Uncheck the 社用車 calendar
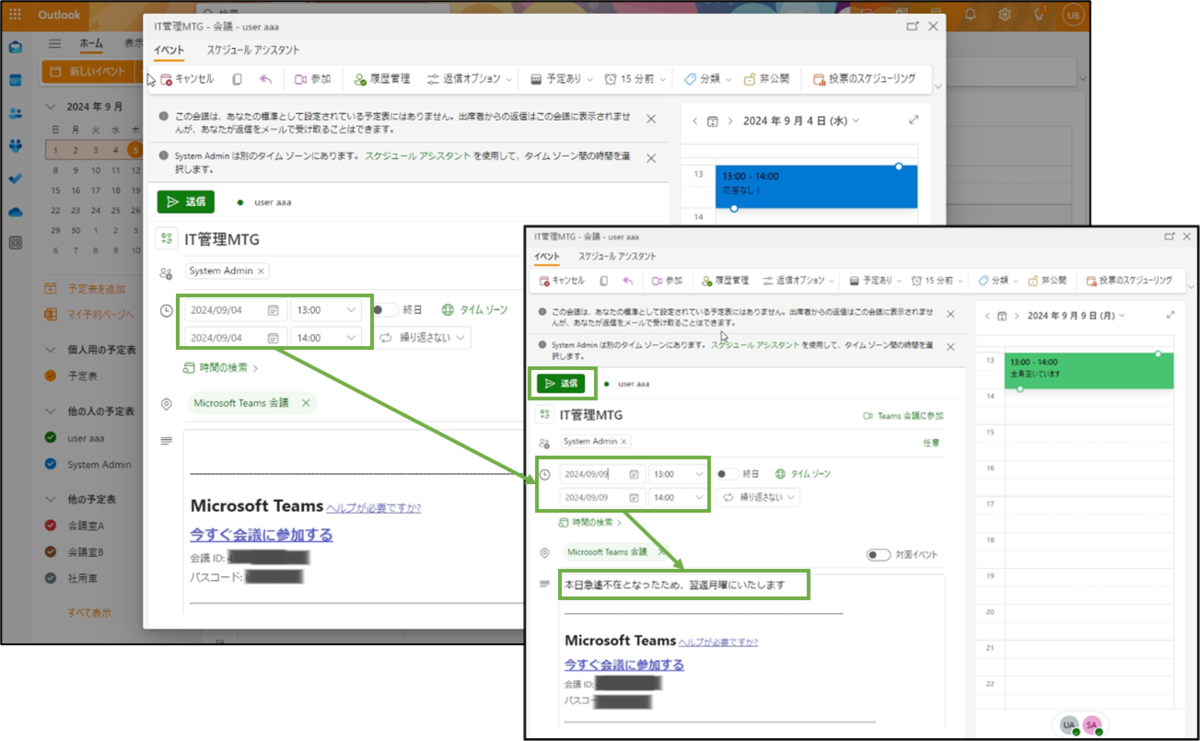 coord(51,578)
